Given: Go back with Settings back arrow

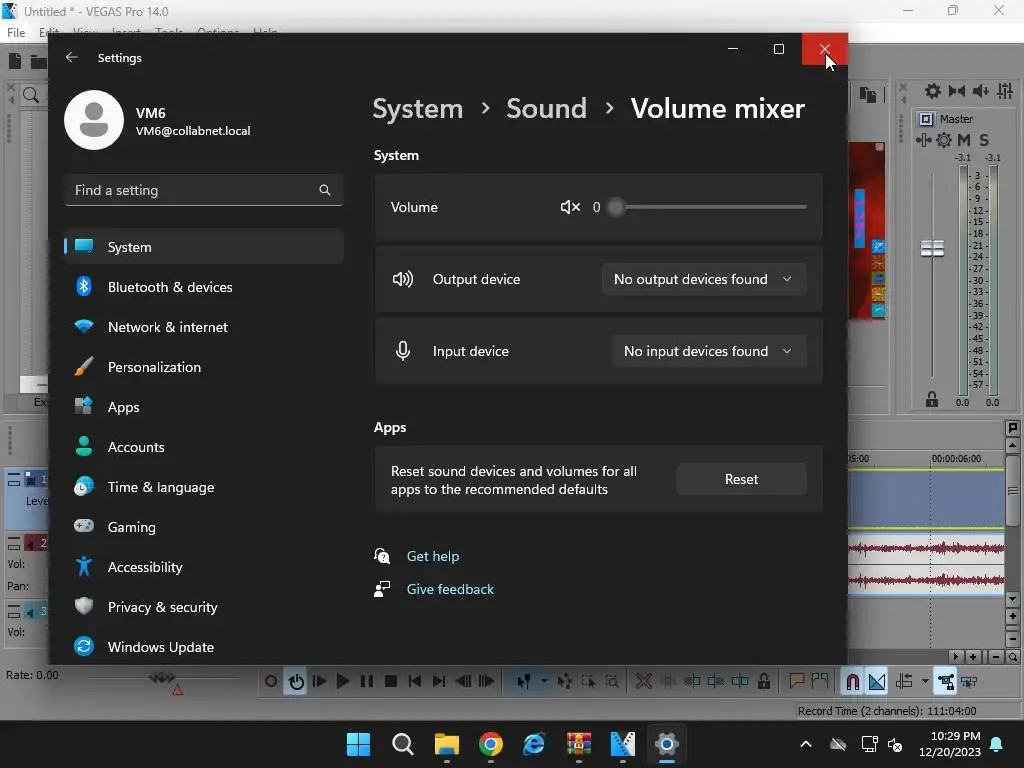Looking at the screenshot, I should tap(72, 57).
